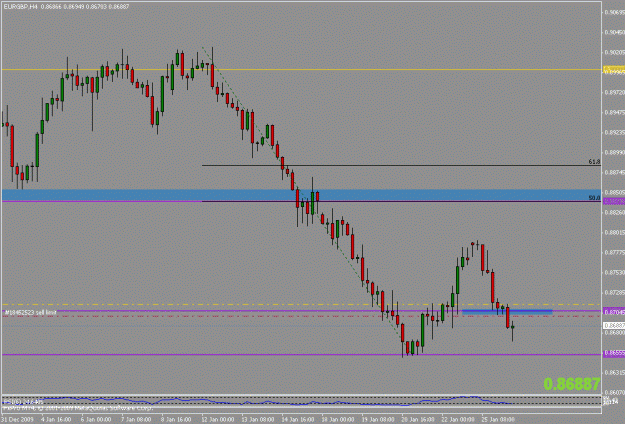The image size is (625, 424).
Task: Click the 0.87530 price scale label
Action: pos(614,273)
